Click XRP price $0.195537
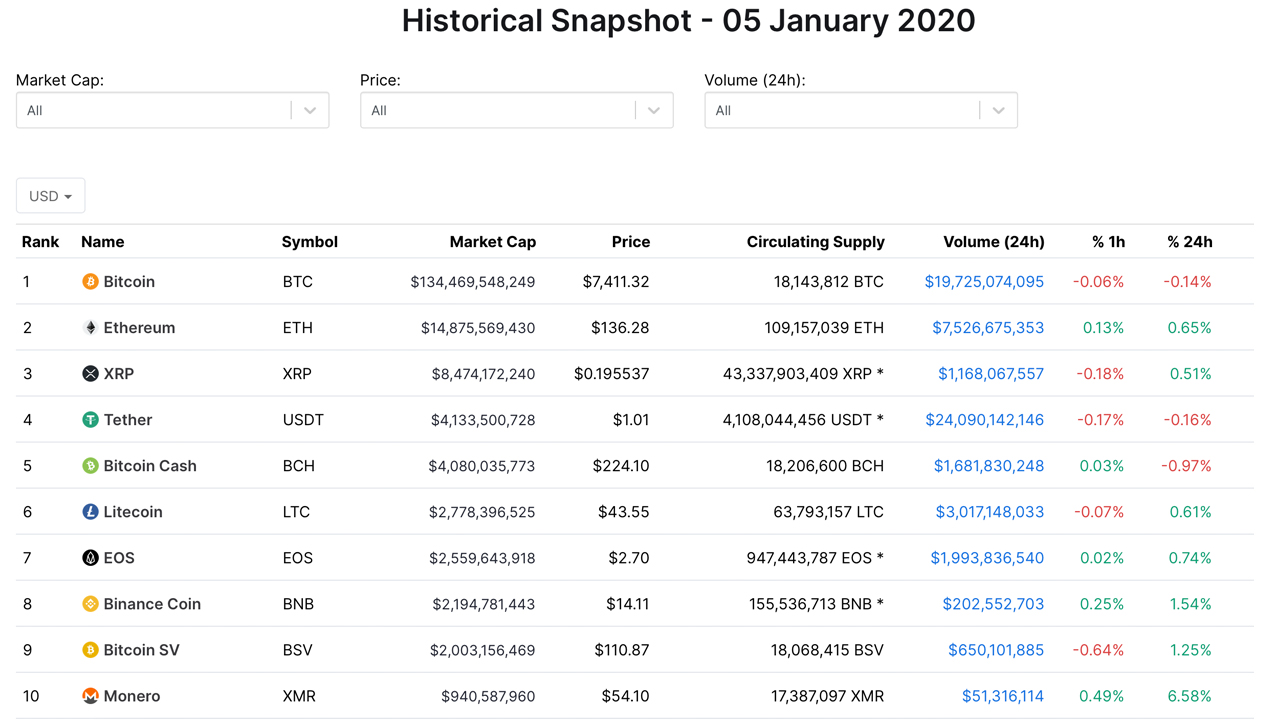Viewport: 1280px width, 720px height. (x=612, y=374)
